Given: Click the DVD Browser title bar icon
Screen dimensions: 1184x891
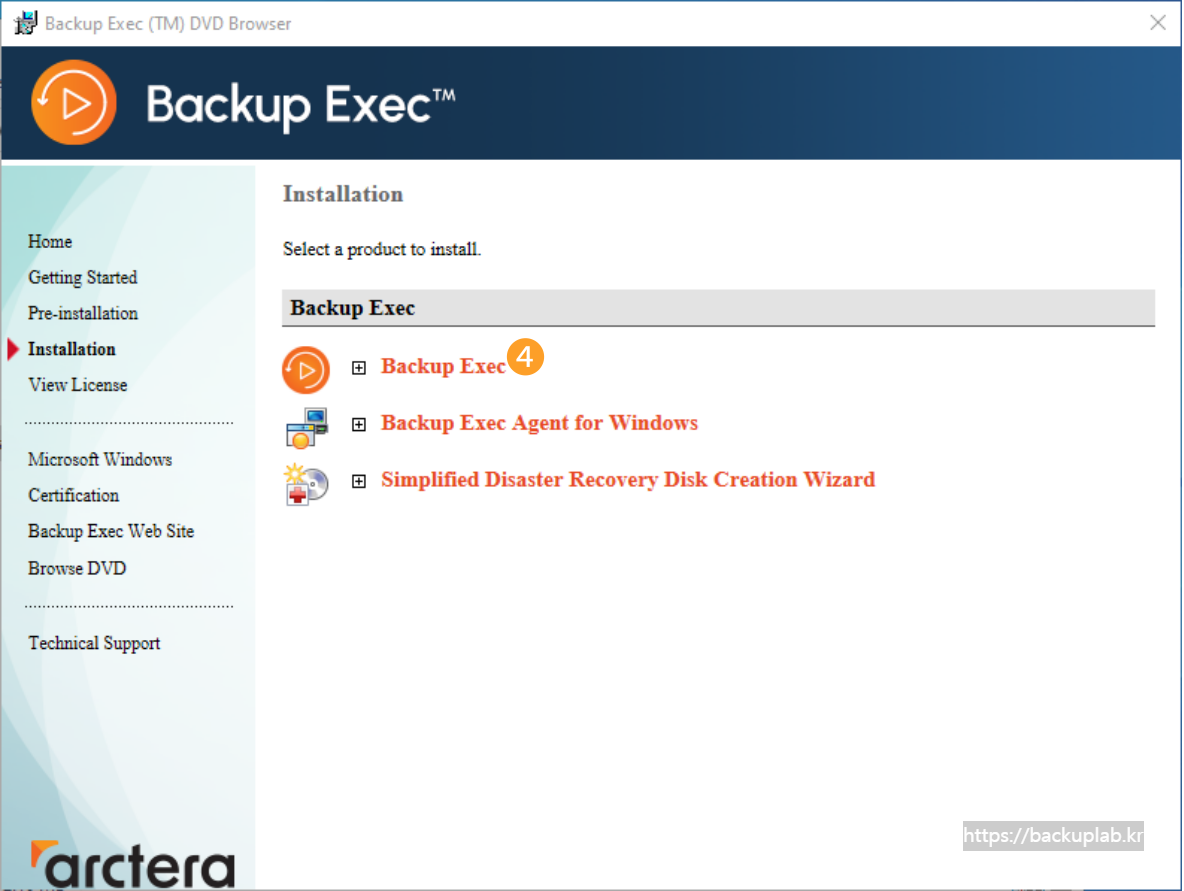Looking at the screenshot, I should coord(25,23).
